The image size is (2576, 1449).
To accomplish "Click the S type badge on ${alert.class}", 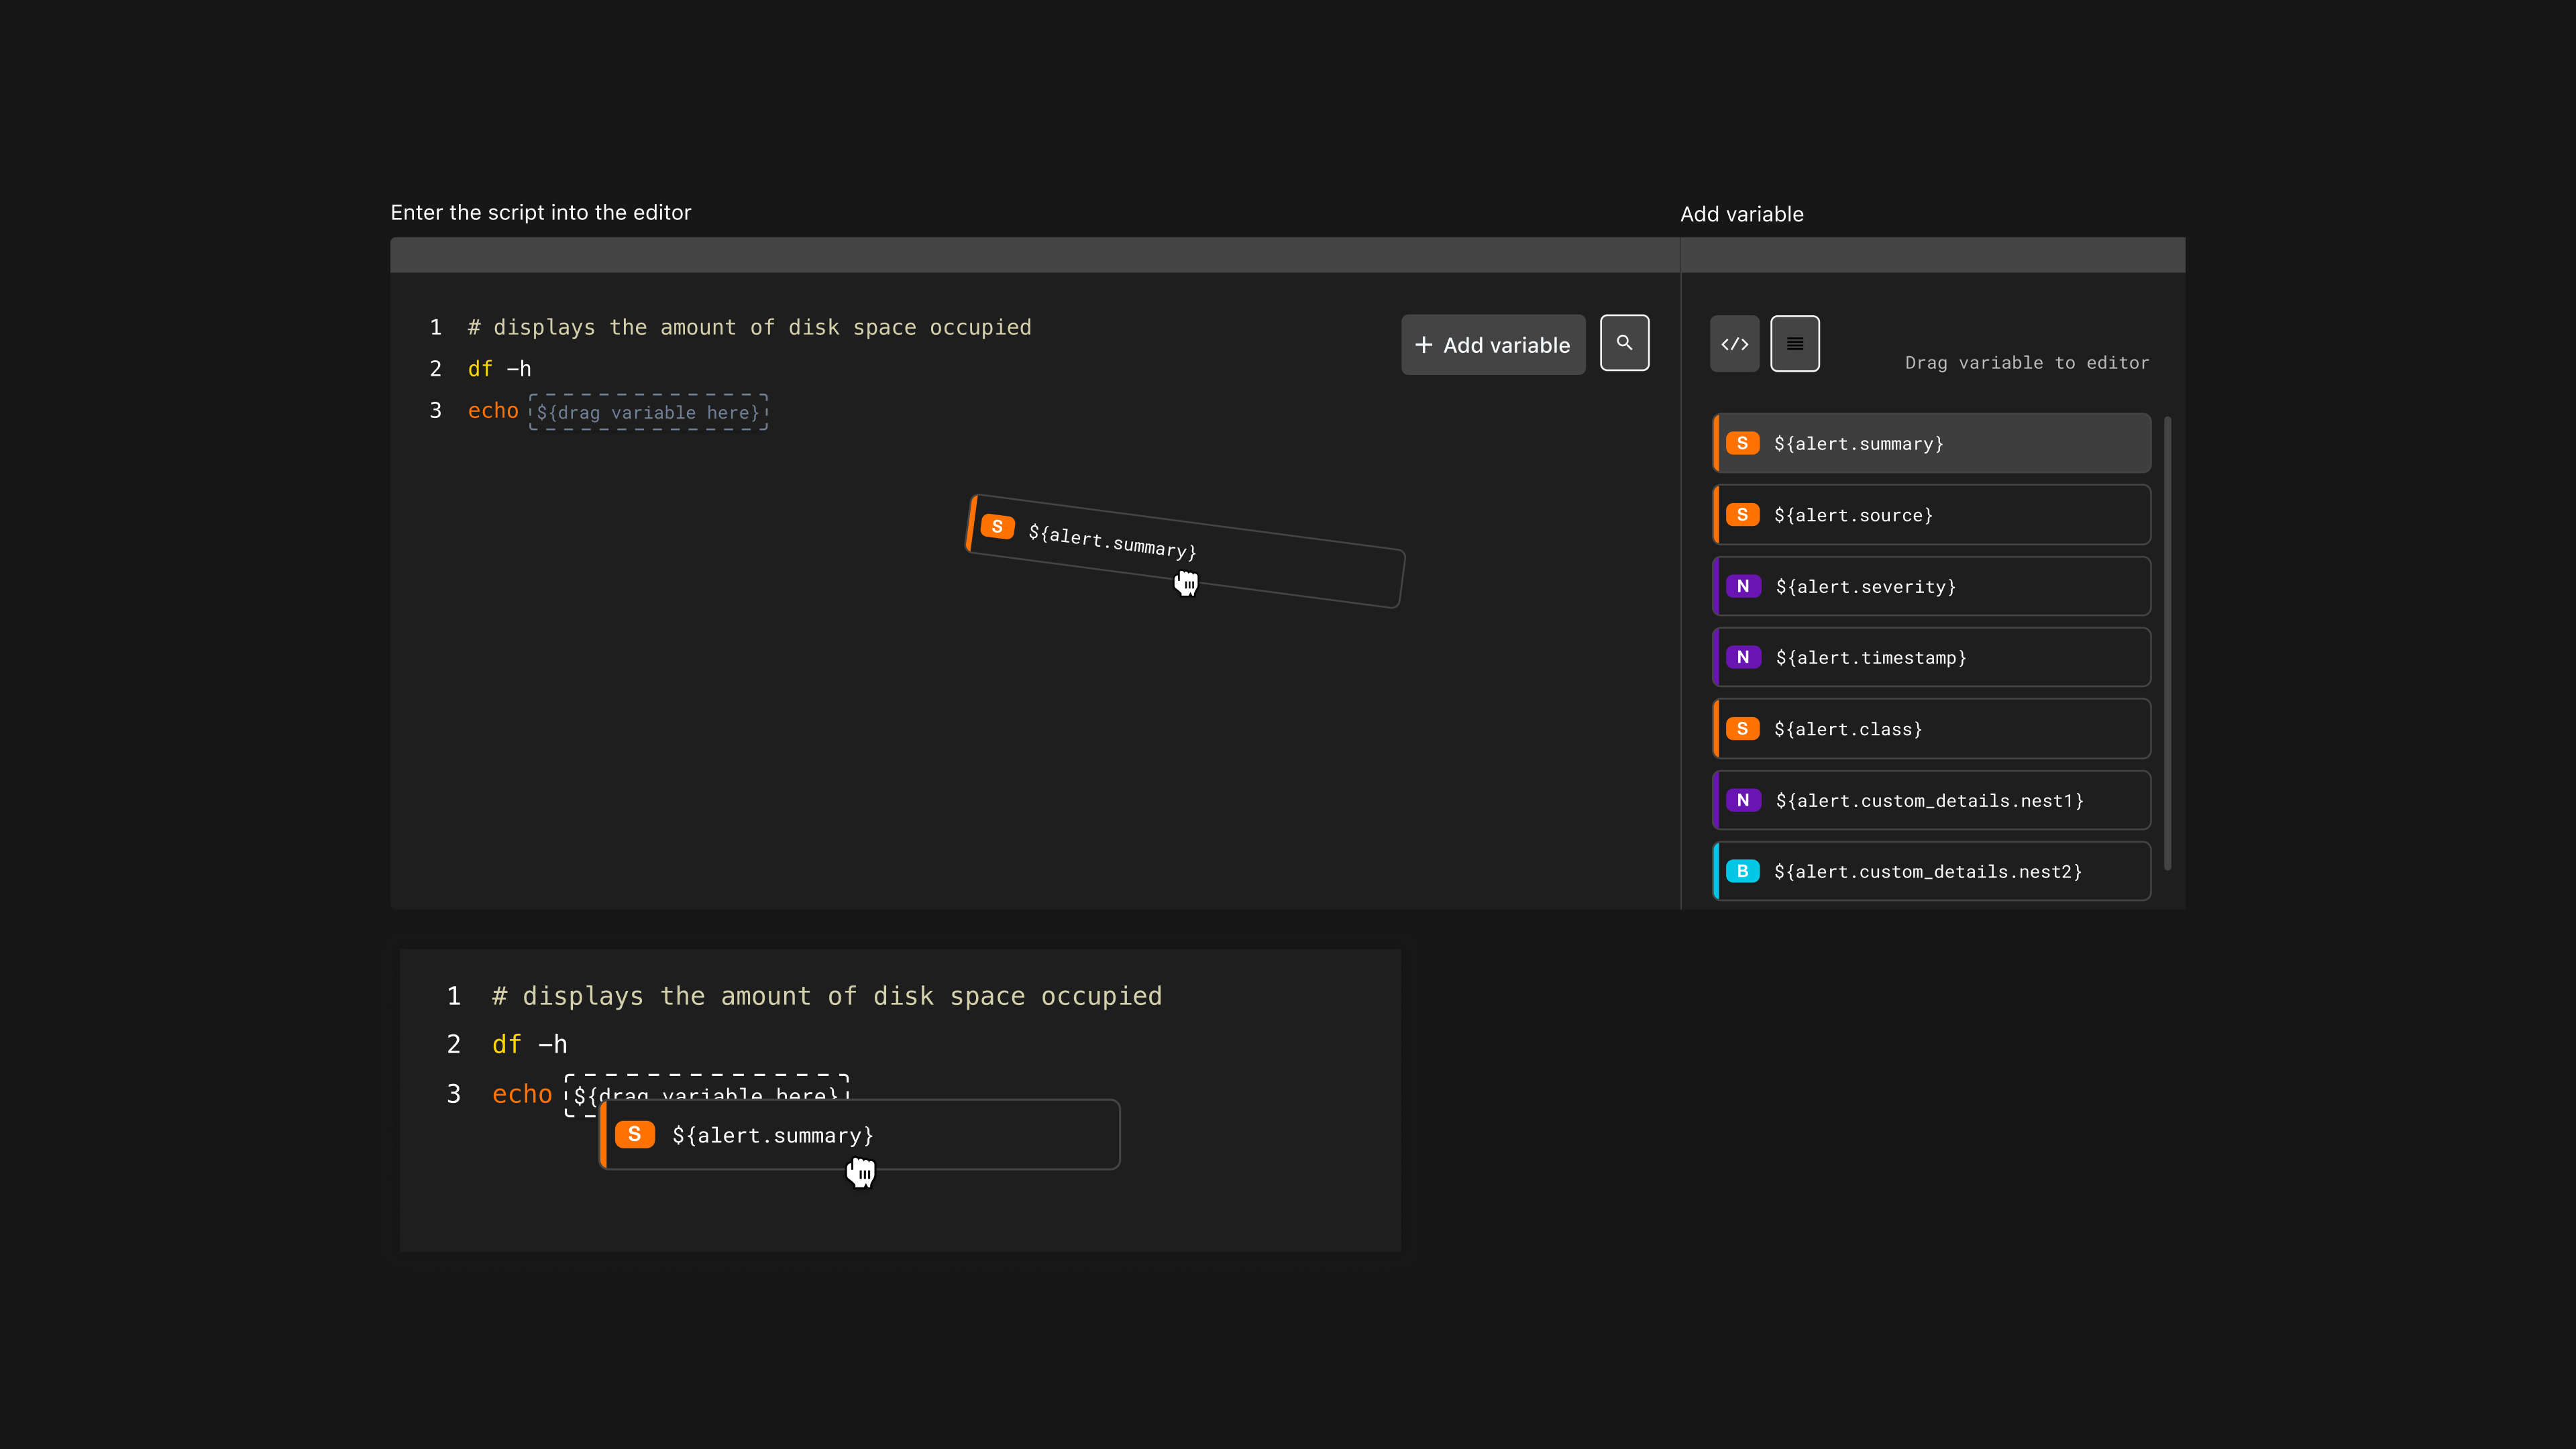I will point(1743,728).
